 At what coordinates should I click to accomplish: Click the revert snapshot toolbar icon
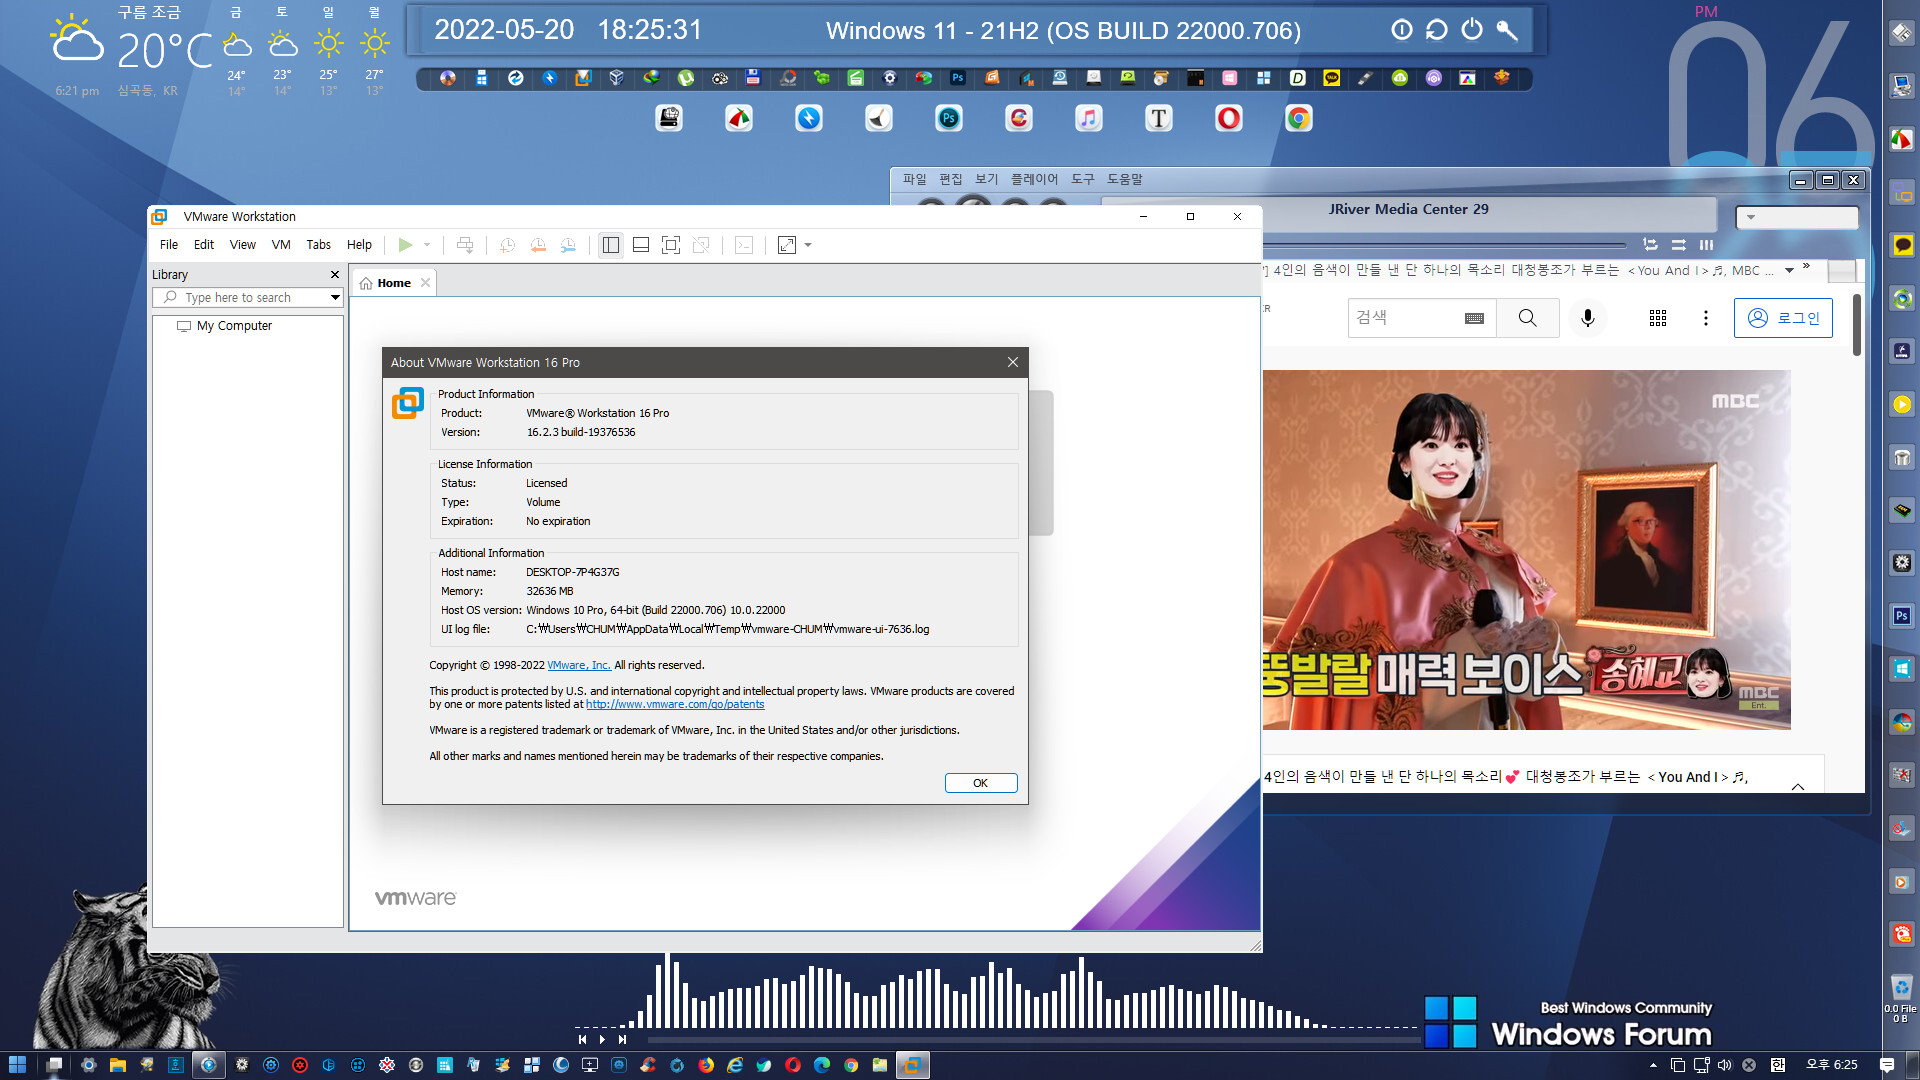tap(538, 245)
